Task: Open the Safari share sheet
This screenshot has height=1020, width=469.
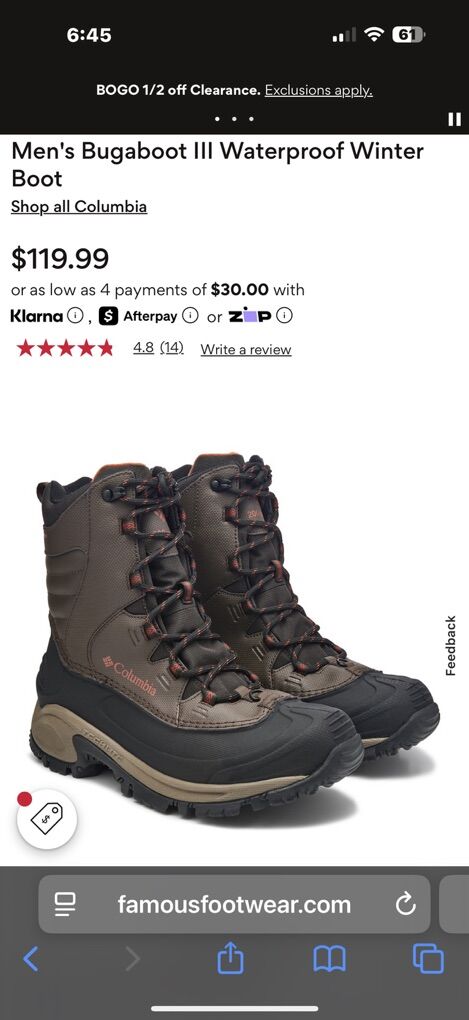Action: (230, 958)
